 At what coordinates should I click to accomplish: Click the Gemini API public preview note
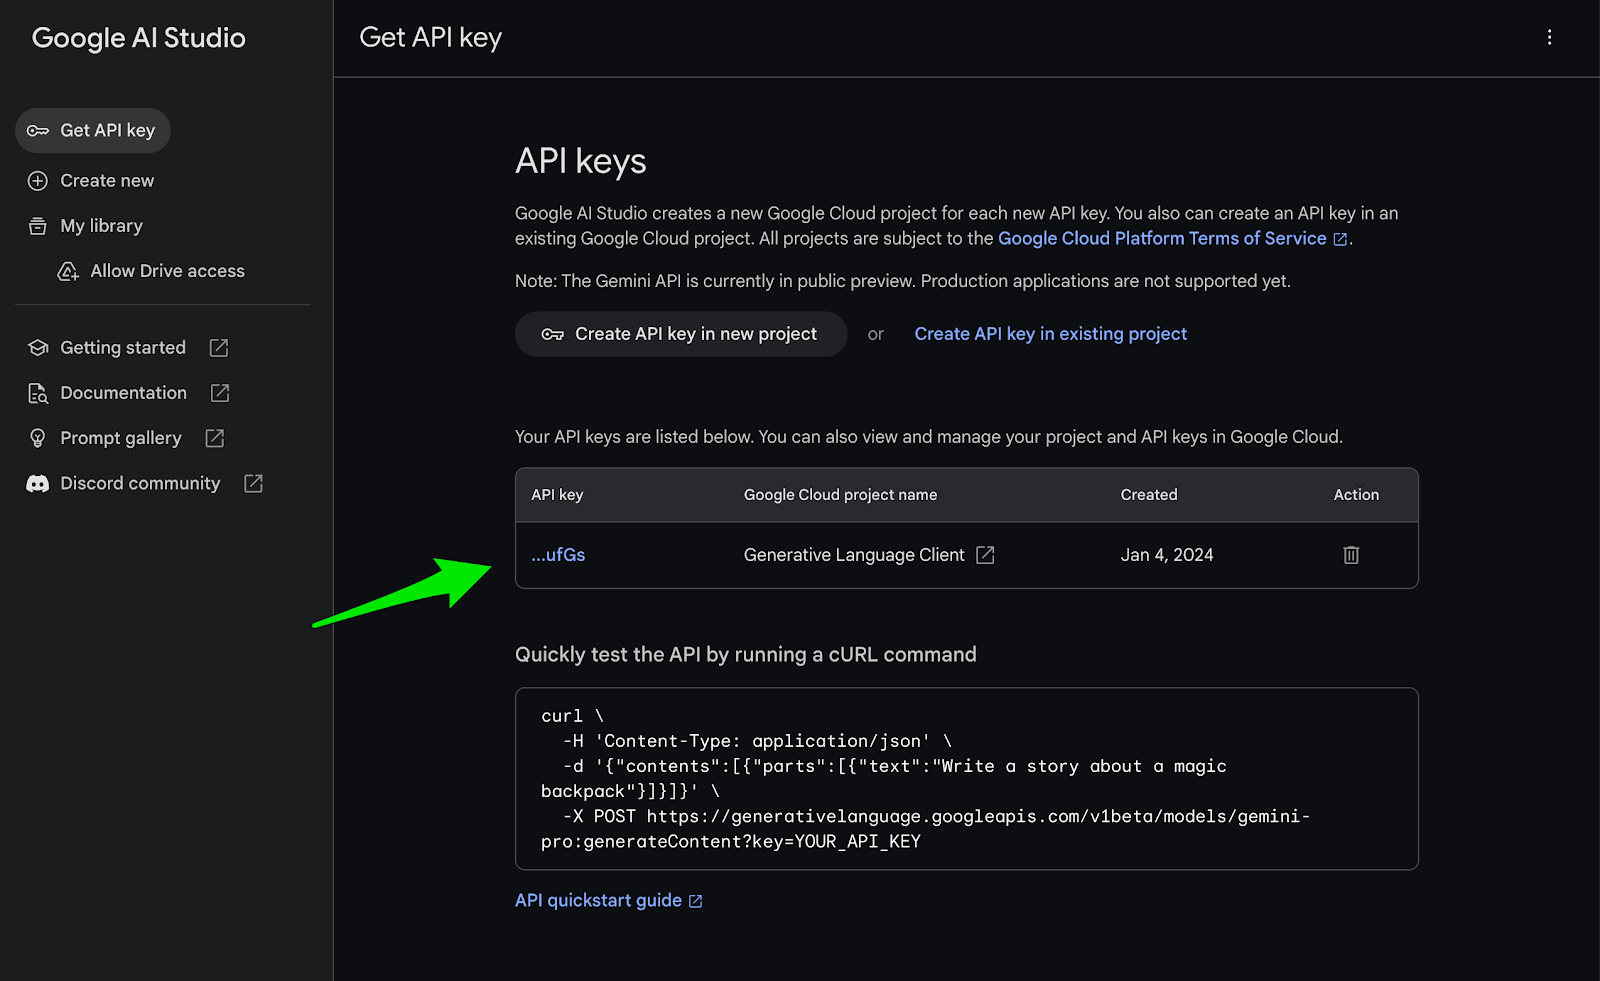click(902, 281)
